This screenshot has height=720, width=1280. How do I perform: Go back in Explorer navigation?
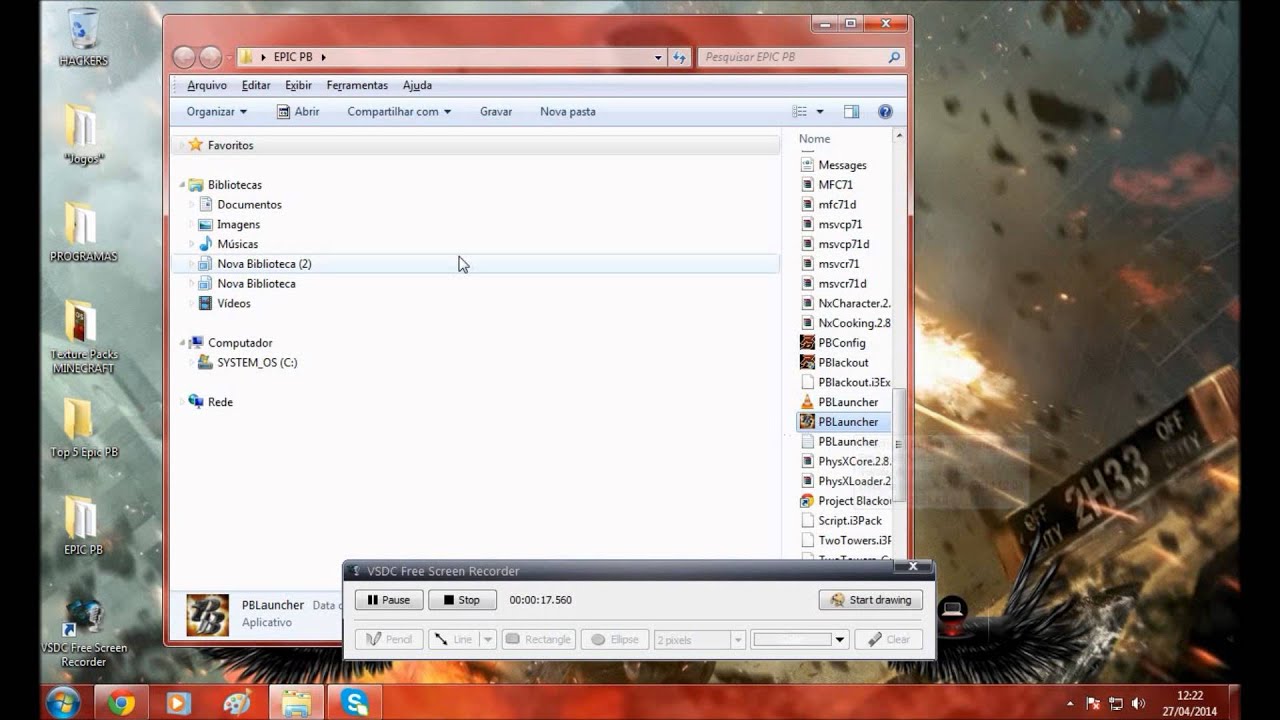click(184, 57)
